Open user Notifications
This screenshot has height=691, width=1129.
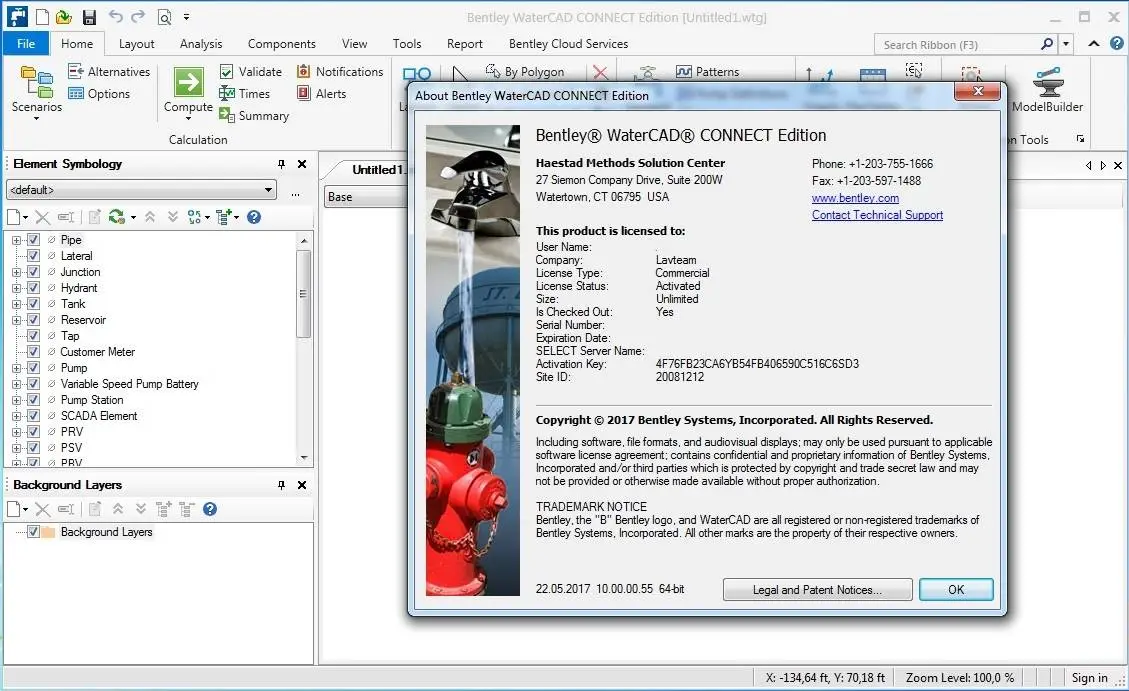[340, 71]
